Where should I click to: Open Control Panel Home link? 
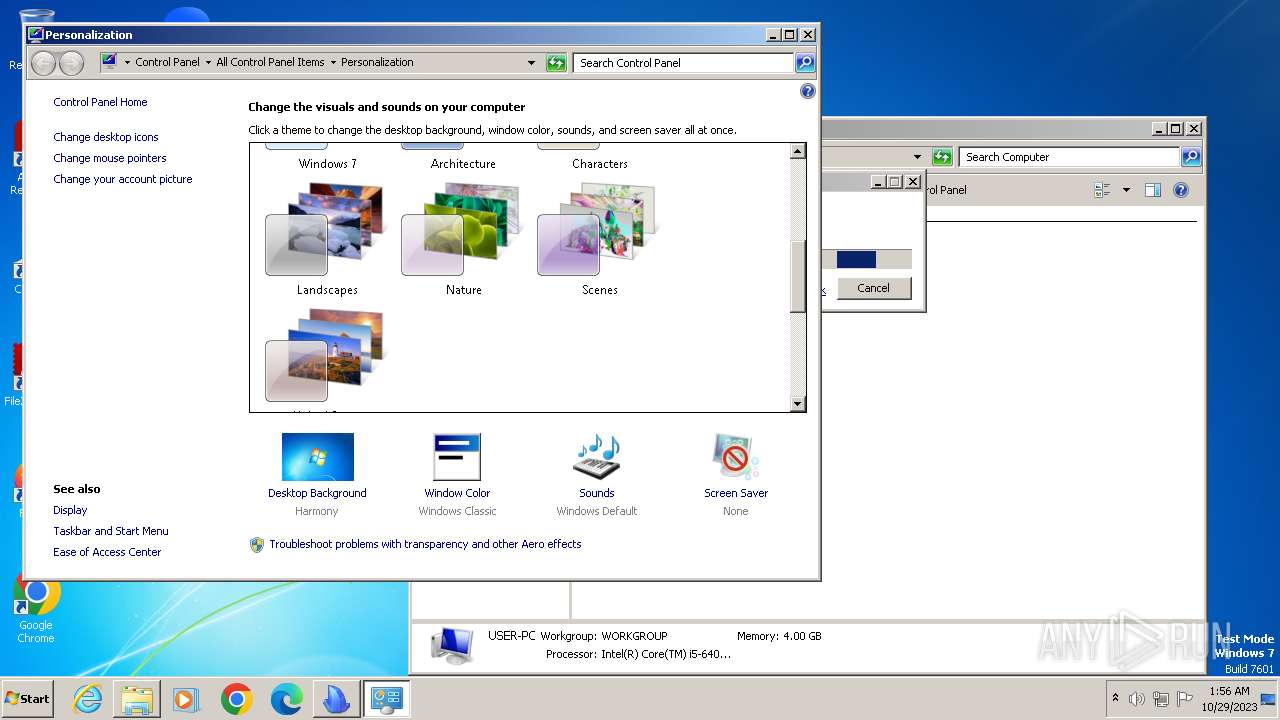click(x=100, y=102)
